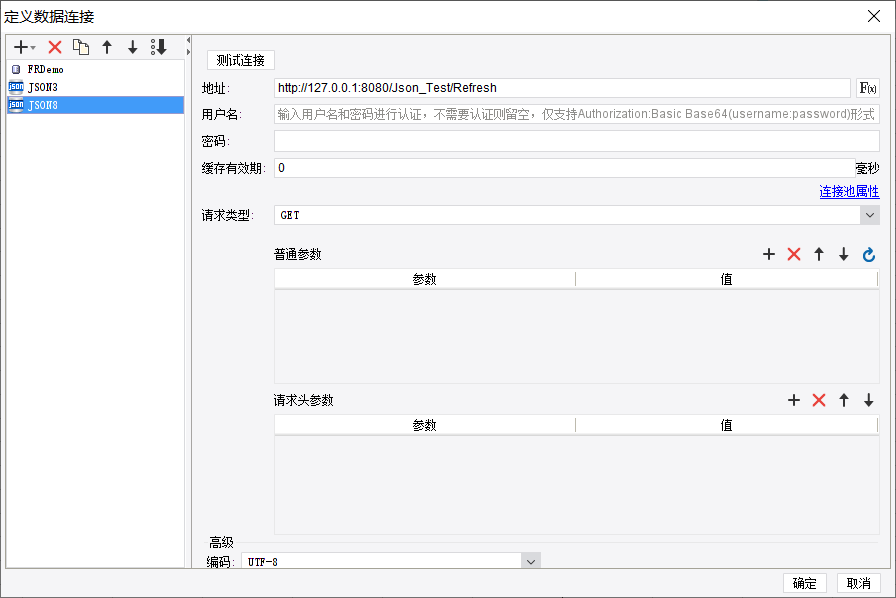Add a row to 请求头参数
Image resolution: width=896 pixels, height=598 pixels.
(x=794, y=400)
